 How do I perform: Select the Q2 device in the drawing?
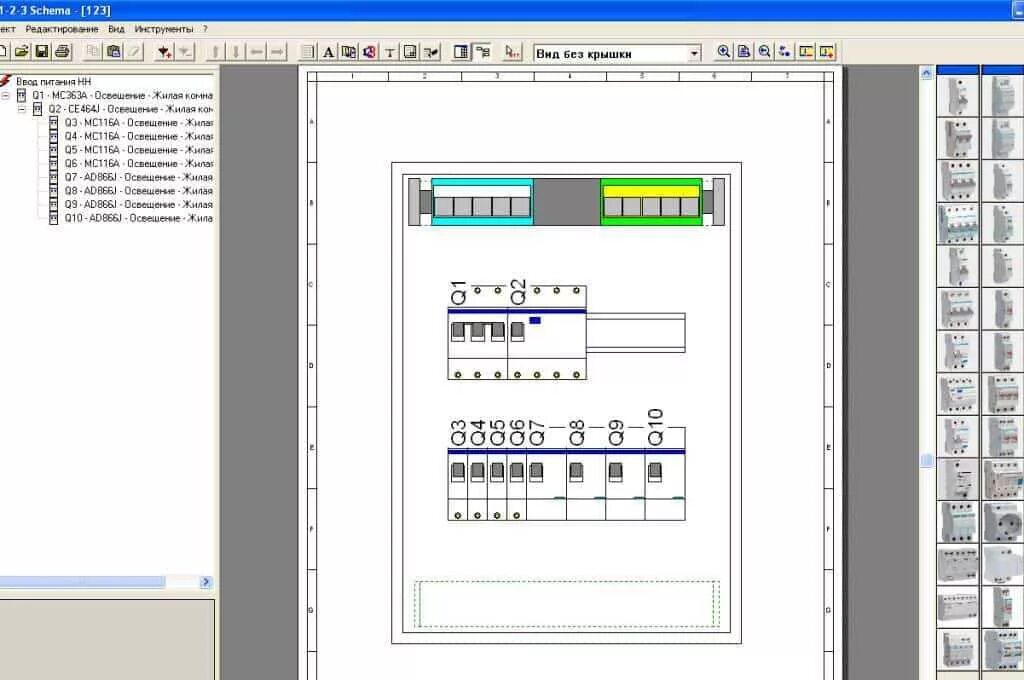click(547, 333)
